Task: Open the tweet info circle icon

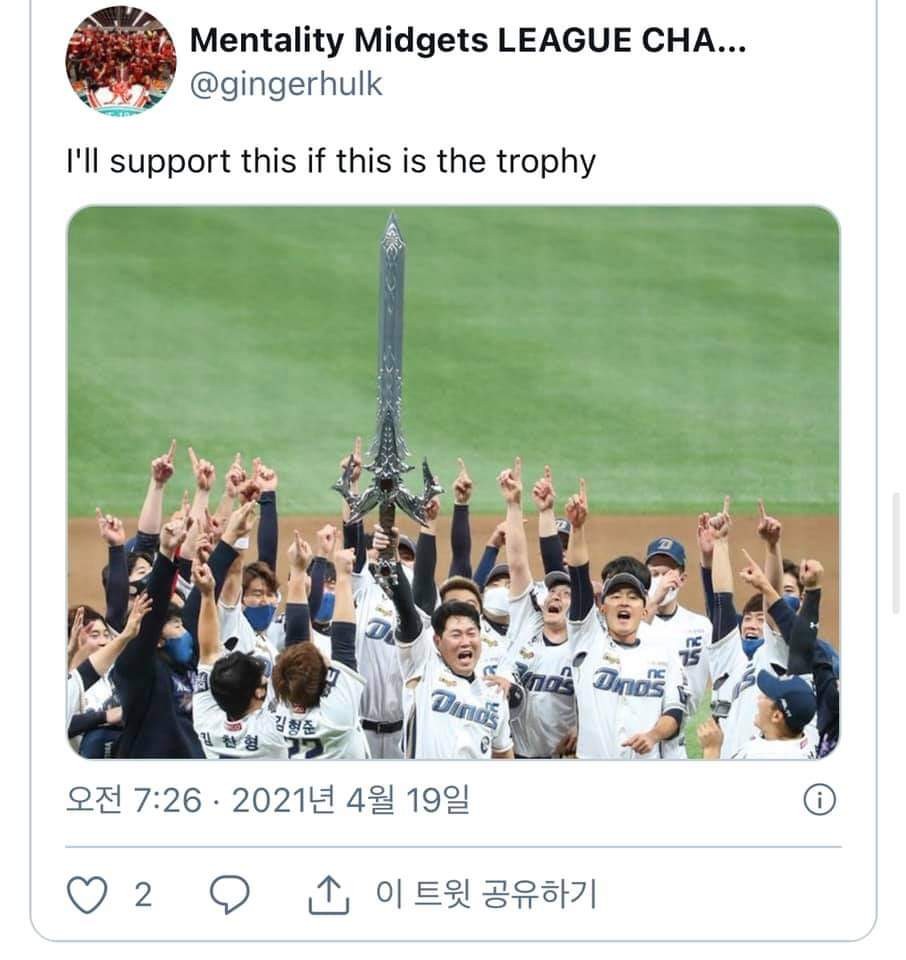Action: (x=820, y=800)
